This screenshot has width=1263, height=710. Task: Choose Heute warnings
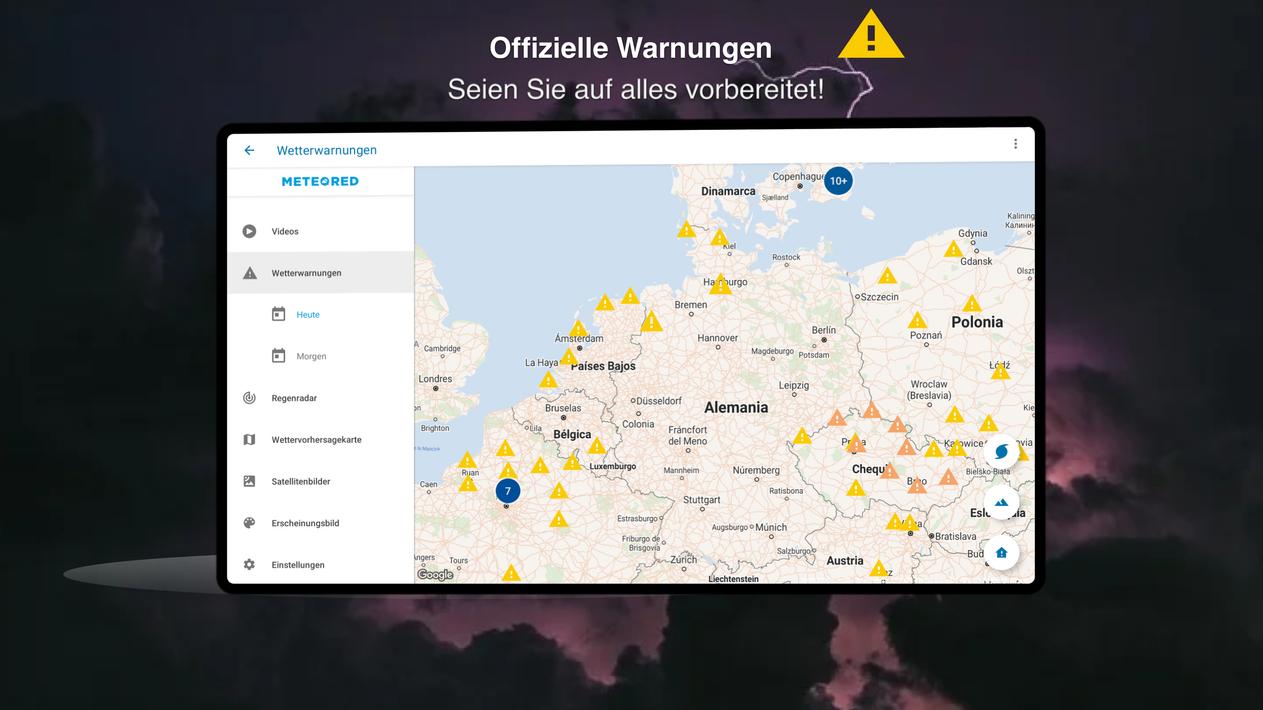click(308, 315)
